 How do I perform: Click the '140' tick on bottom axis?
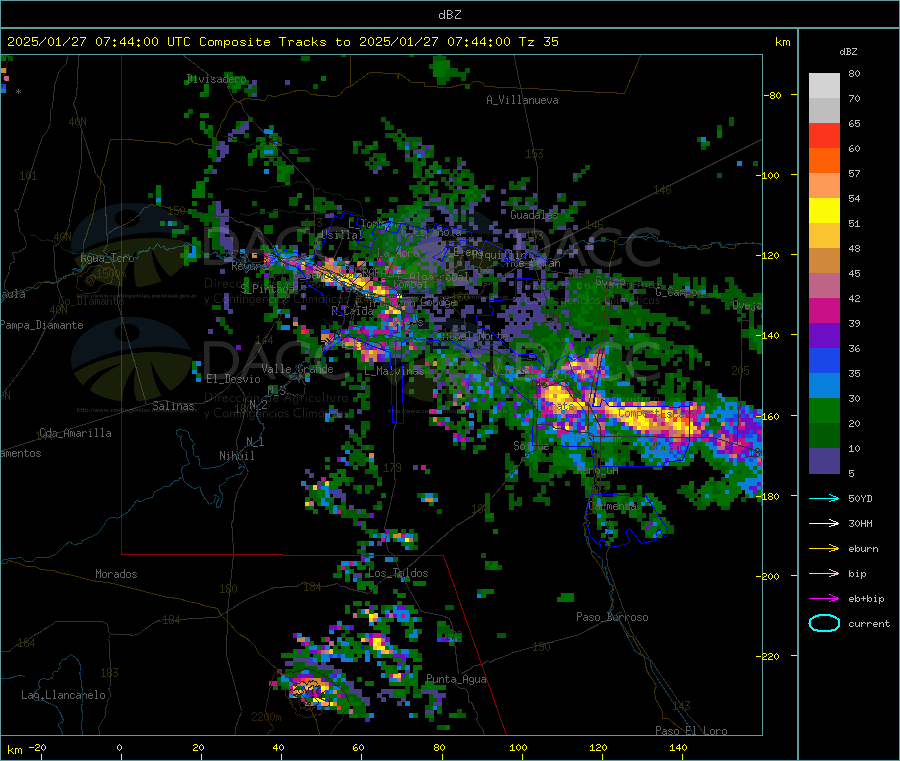click(678, 748)
